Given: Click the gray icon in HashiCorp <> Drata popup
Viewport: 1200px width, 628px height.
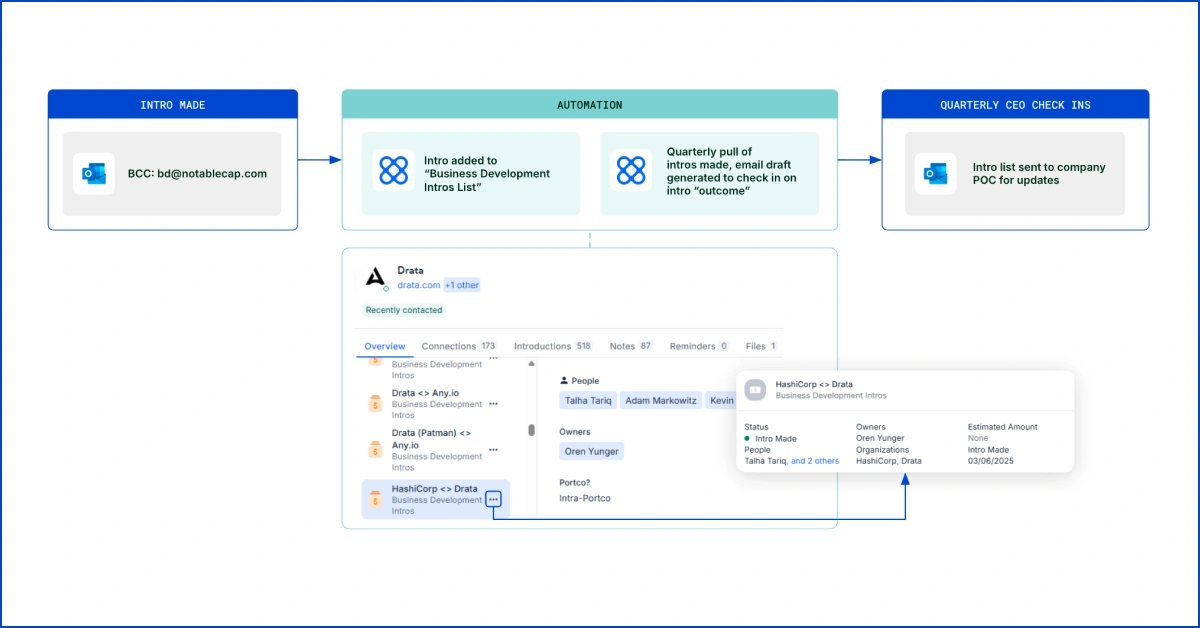Looking at the screenshot, I should [x=756, y=389].
